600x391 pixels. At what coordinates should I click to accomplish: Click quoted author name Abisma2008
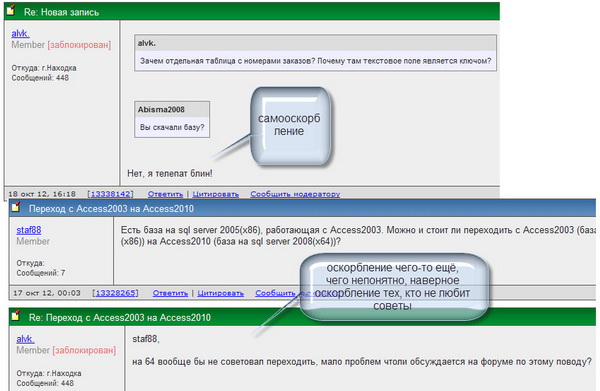[161, 110]
